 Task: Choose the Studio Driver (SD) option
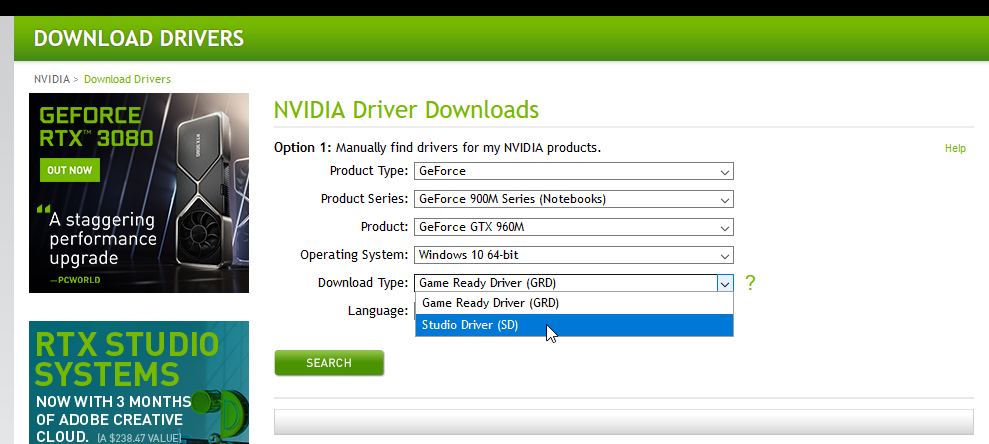click(x=574, y=325)
